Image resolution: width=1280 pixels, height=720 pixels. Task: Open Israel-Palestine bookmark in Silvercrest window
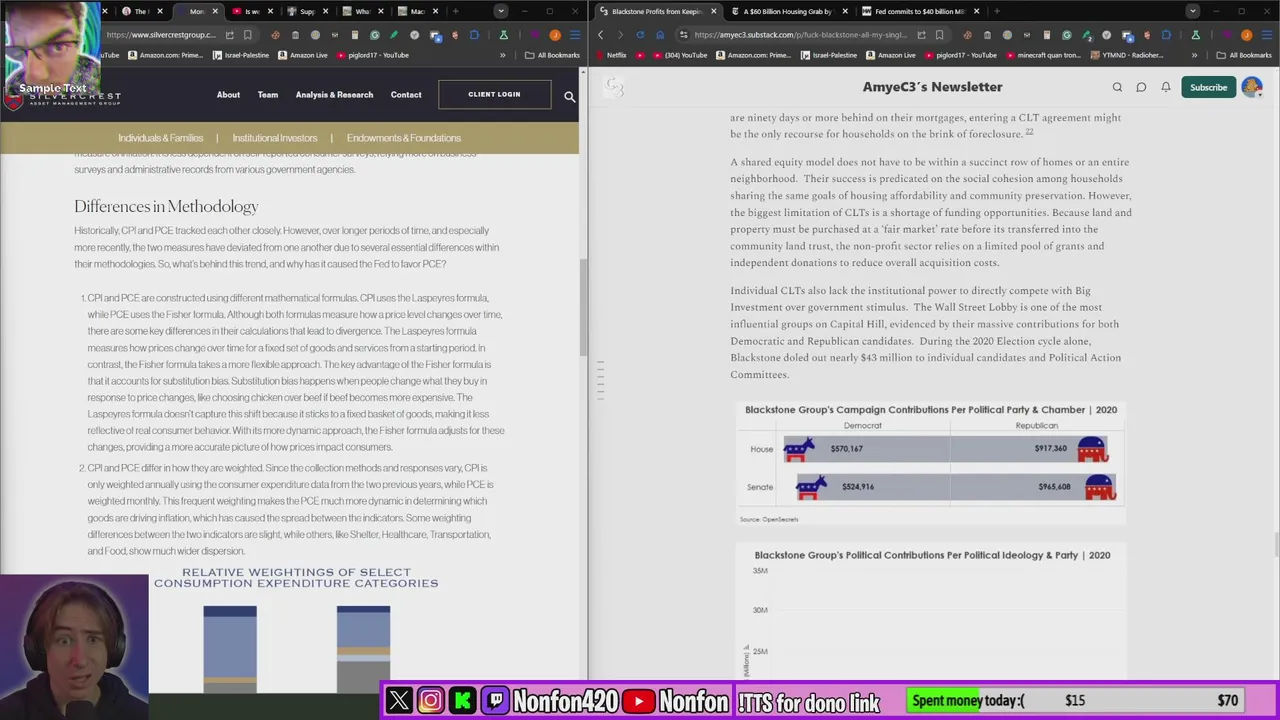point(240,55)
